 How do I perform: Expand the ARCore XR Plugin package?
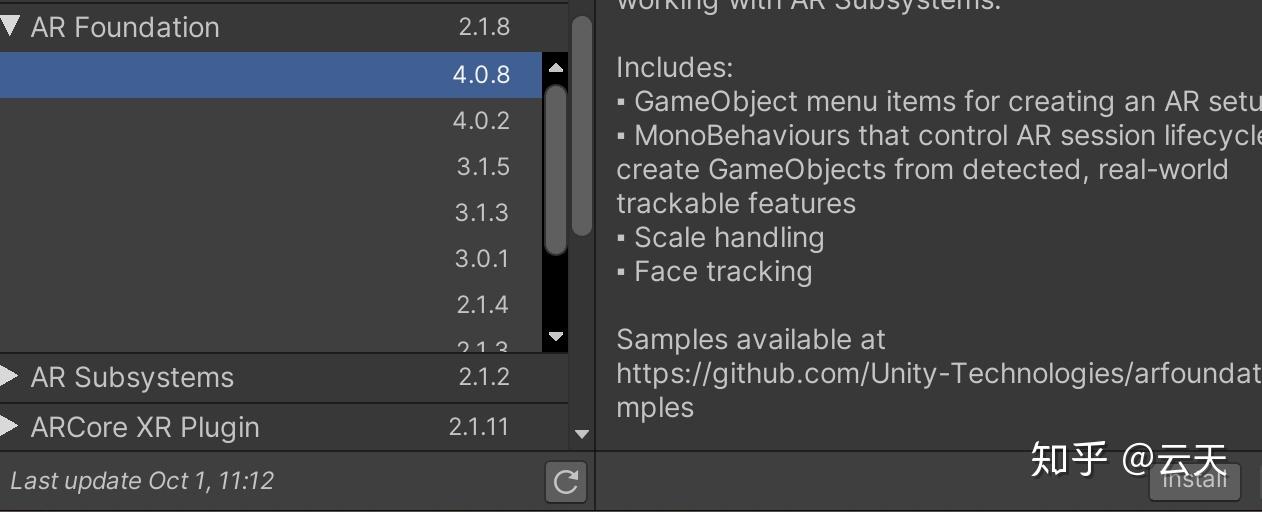point(11,427)
